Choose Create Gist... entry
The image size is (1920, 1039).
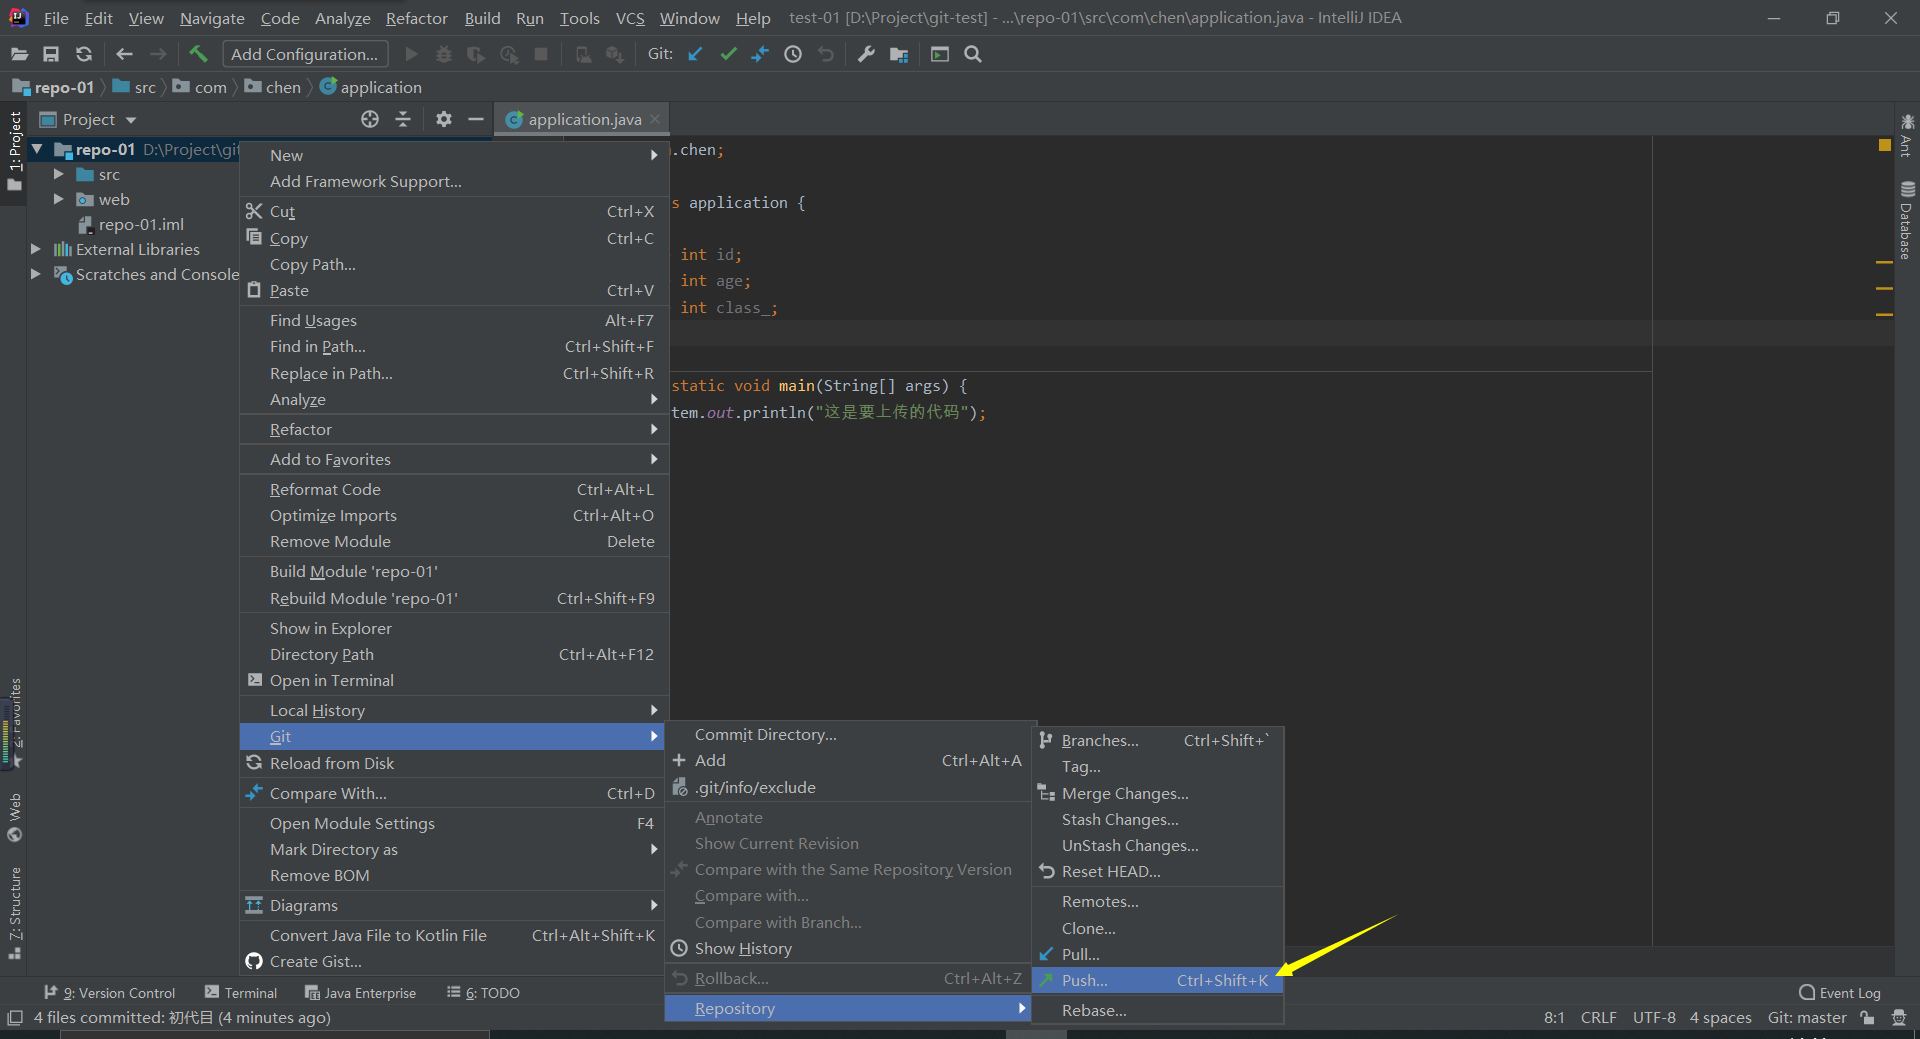coord(454,961)
